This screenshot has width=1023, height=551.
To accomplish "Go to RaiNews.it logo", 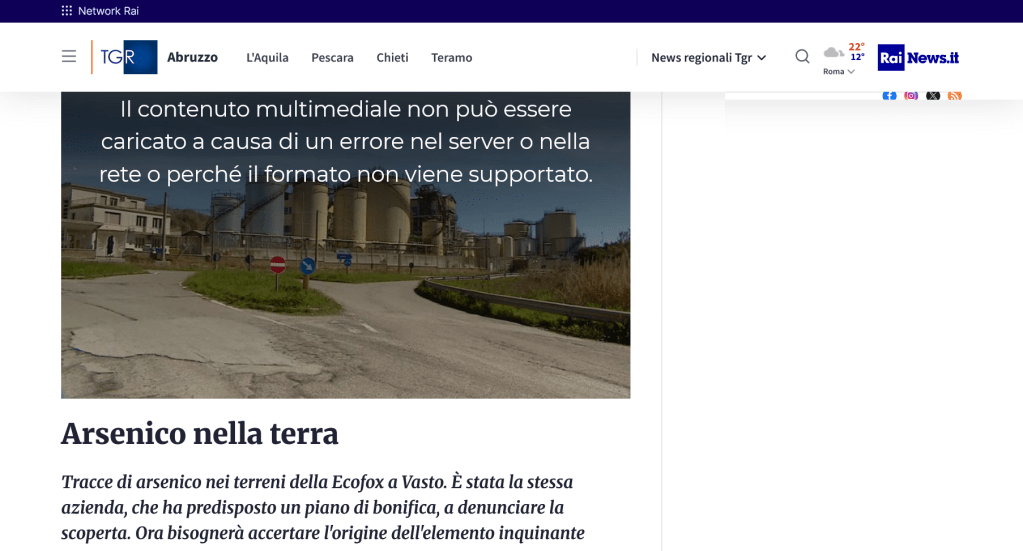I will tap(918, 57).
